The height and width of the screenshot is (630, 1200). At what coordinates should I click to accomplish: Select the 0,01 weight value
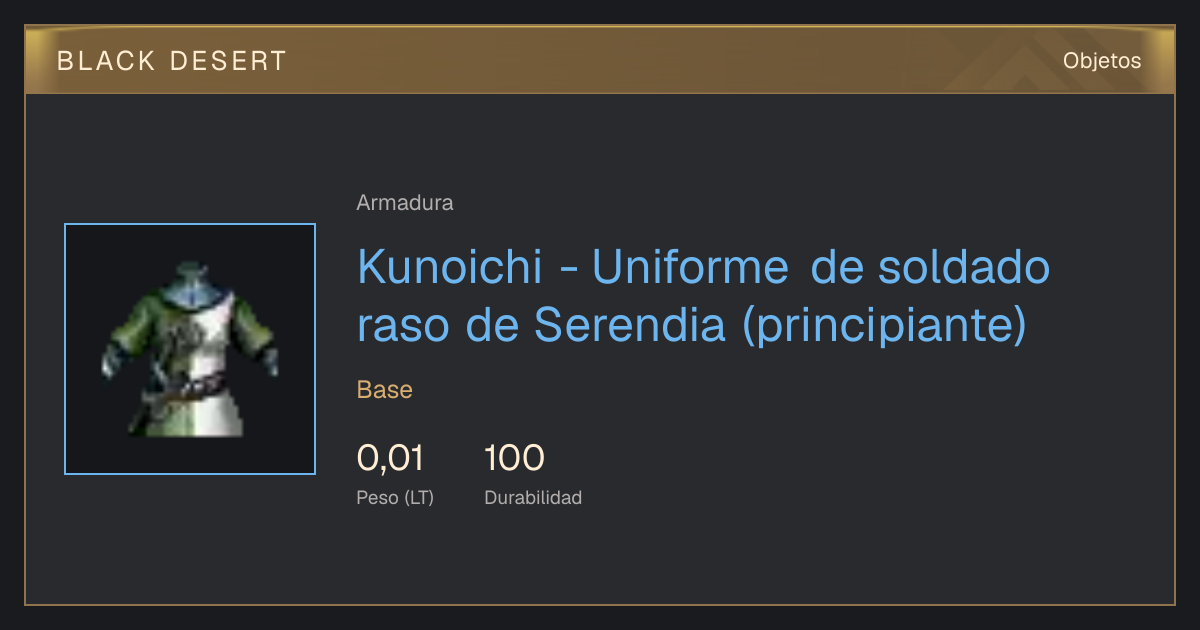coord(390,458)
